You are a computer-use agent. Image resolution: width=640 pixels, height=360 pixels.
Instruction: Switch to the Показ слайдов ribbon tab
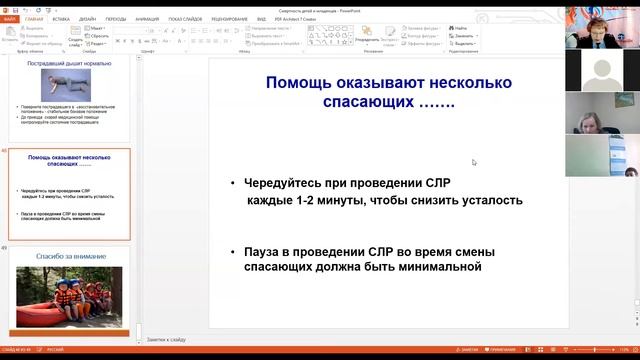(x=185, y=19)
